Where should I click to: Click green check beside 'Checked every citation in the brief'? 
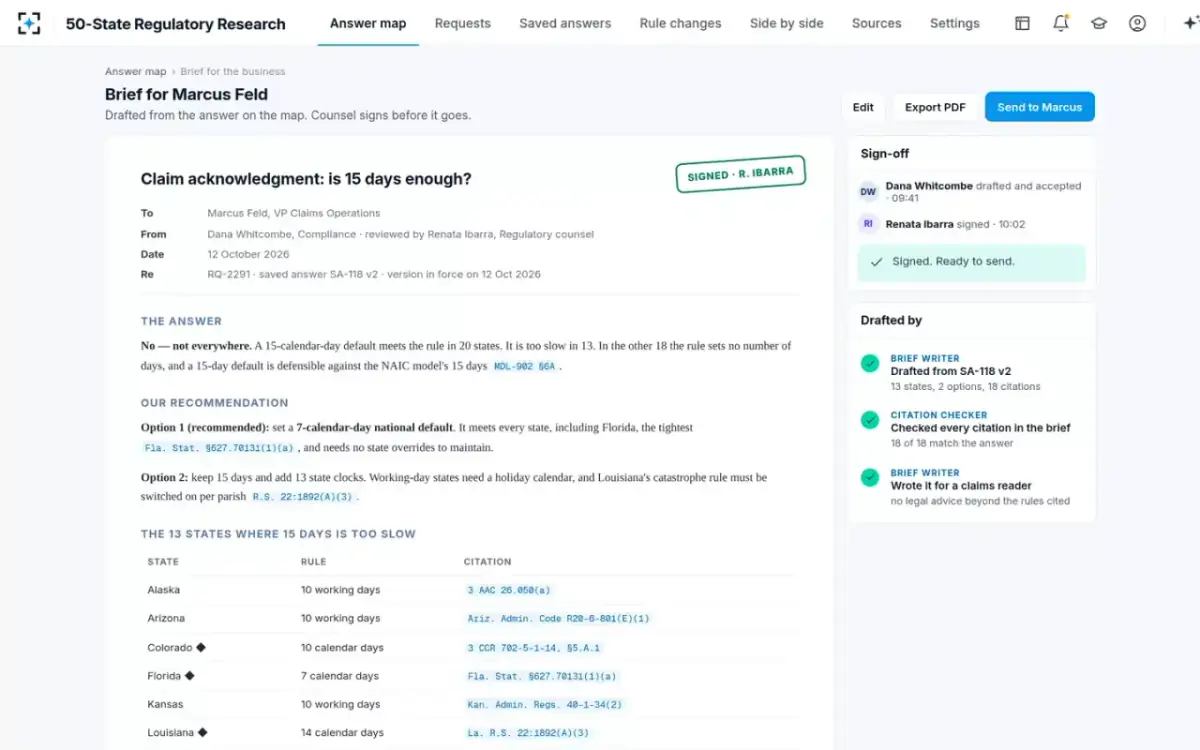coord(870,421)
